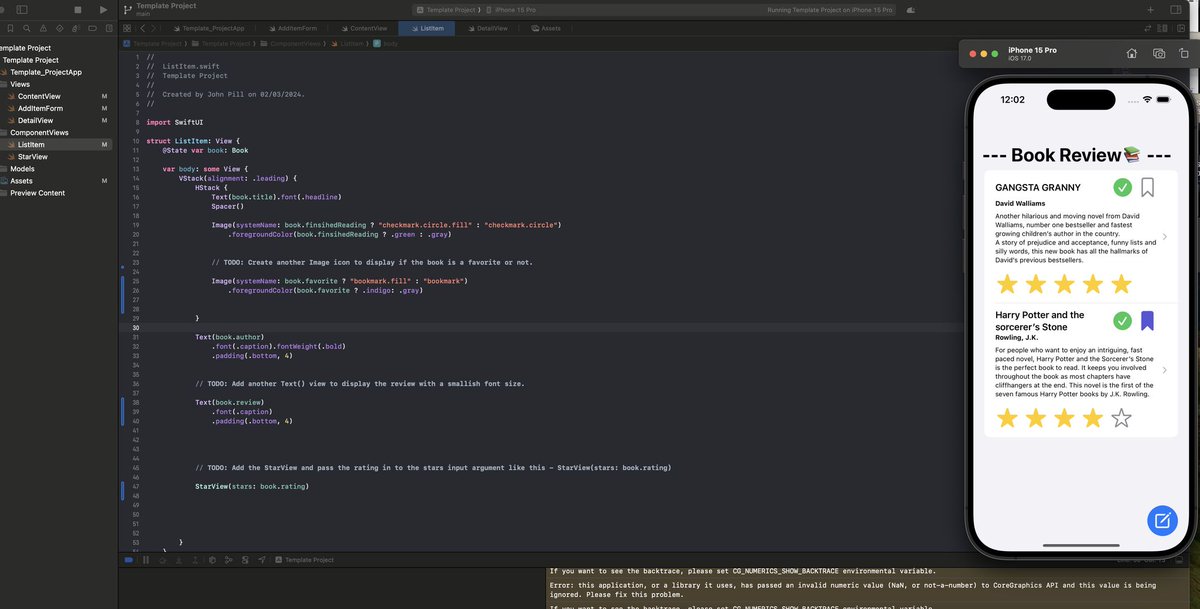Collapse the ComponentViews group
The height and width of the screenshot is (609, 1200).
coord(39,132)
